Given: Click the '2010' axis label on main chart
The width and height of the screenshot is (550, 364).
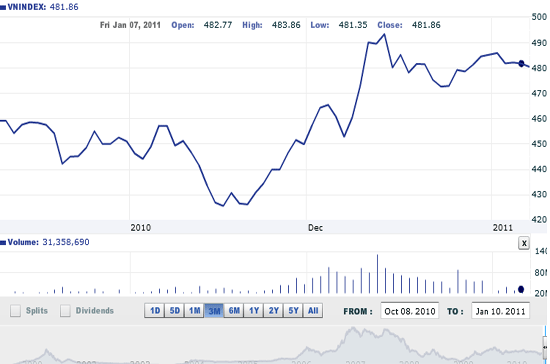Looking at the screenshot, I should click(141, 228).
